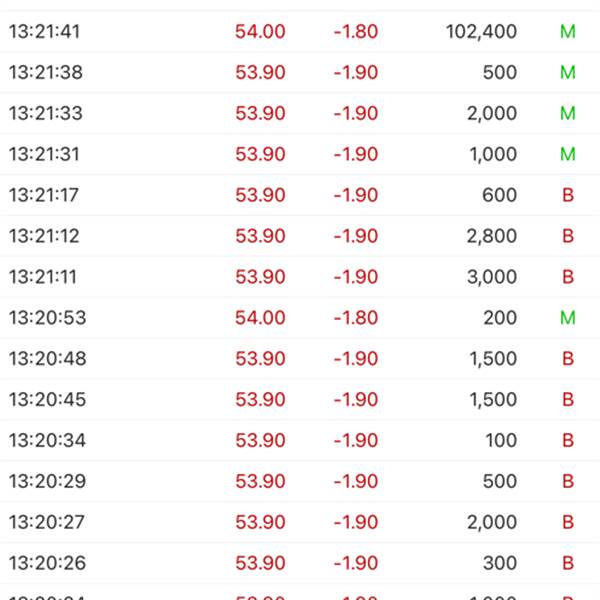Click the 53.90 price at 13:20:27
This screenshot has height=600, width=600.
(260, 524)
